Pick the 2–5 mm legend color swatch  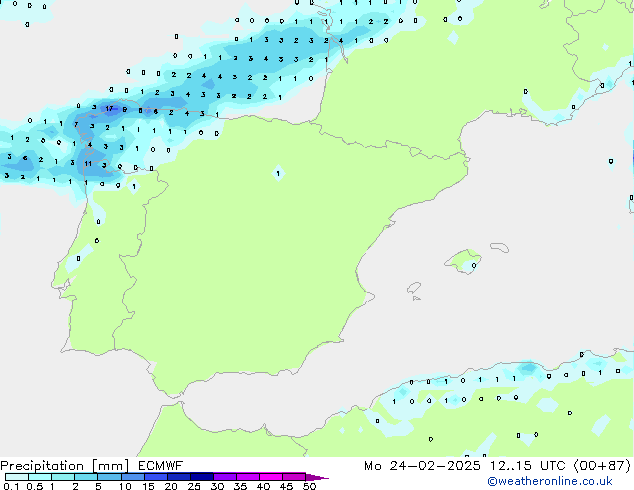[86, 477]
